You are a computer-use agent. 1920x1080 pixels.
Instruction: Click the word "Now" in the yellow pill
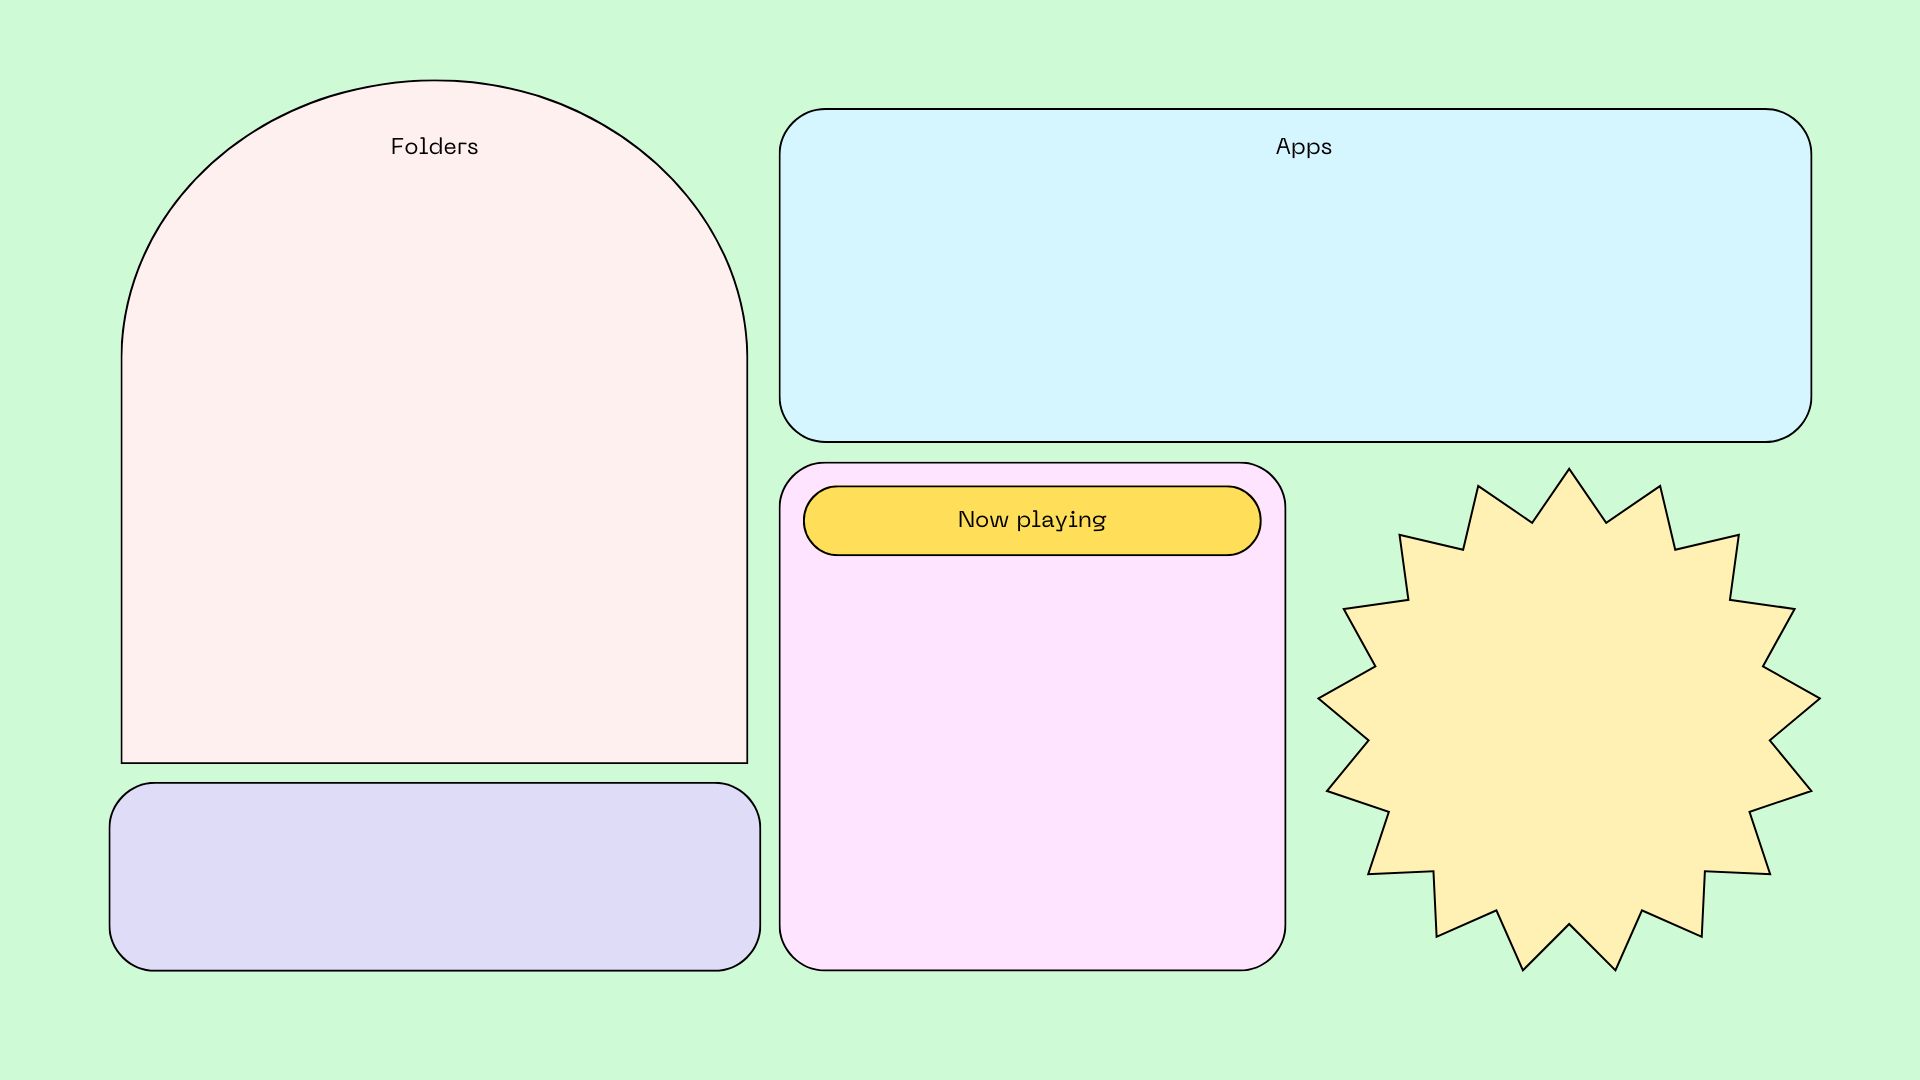[x=982, y=520]
